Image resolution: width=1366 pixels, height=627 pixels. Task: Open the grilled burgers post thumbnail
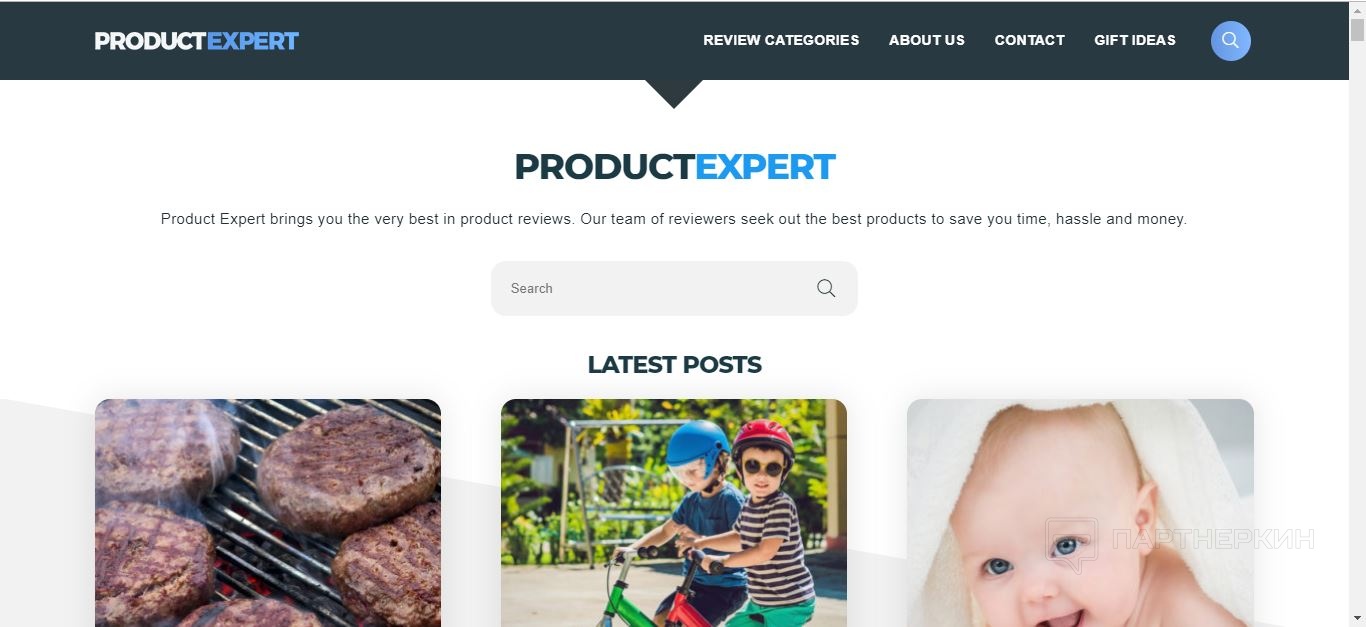tap(268, 513)
